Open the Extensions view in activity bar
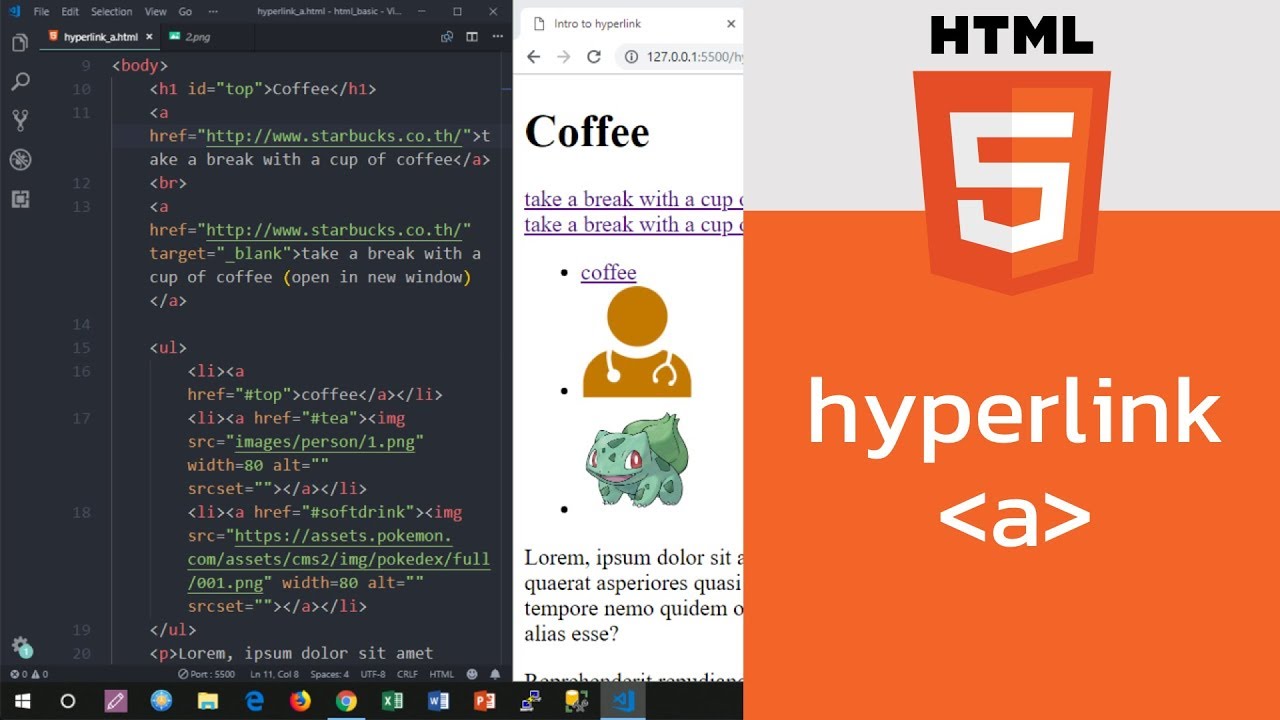 tap(19, 199)
